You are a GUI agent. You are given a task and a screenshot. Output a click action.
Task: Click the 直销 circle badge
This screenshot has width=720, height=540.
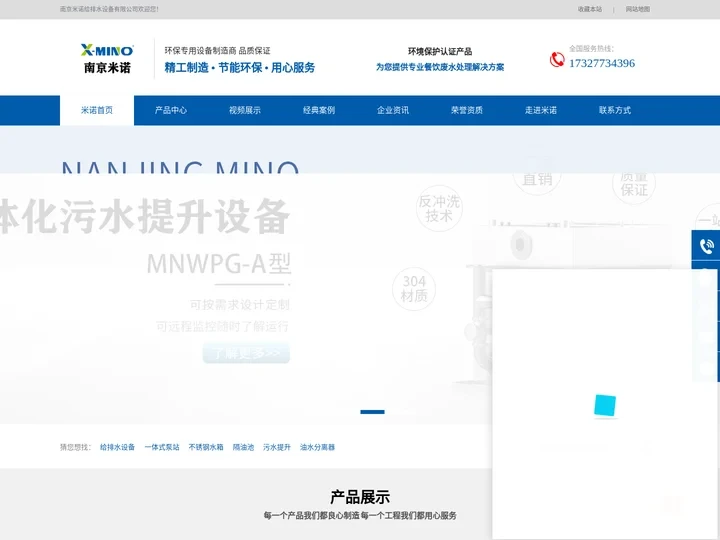[537, 178]
